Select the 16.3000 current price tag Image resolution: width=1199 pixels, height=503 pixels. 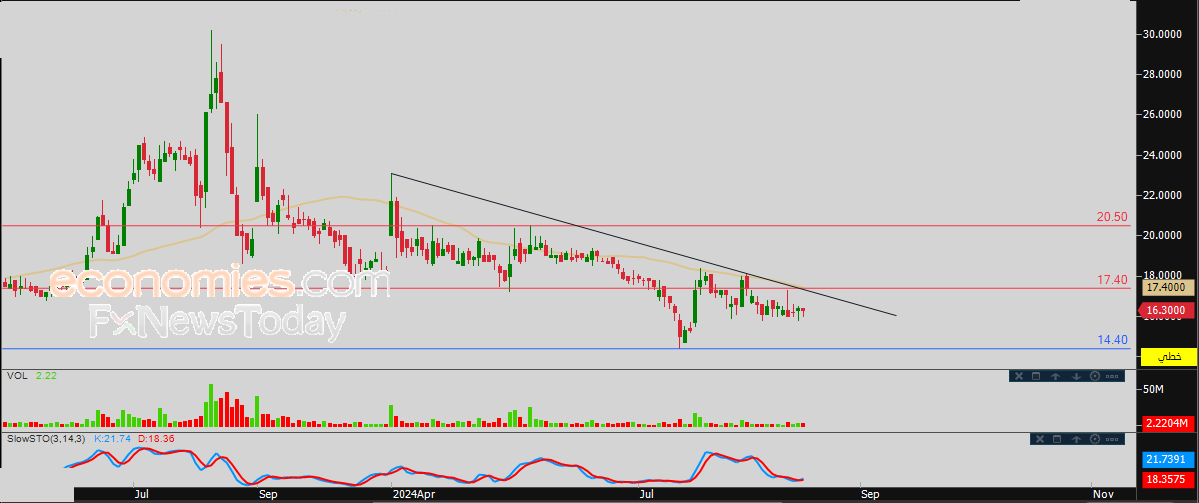tap(1167, 310)
